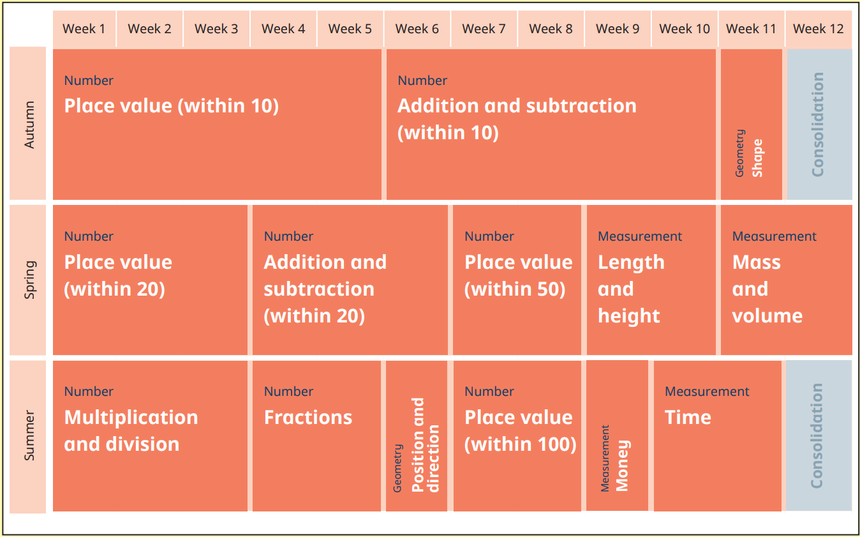Select the Autumn Consolidation block
This screenshot has height=537, width=860.
pos(819,123)
